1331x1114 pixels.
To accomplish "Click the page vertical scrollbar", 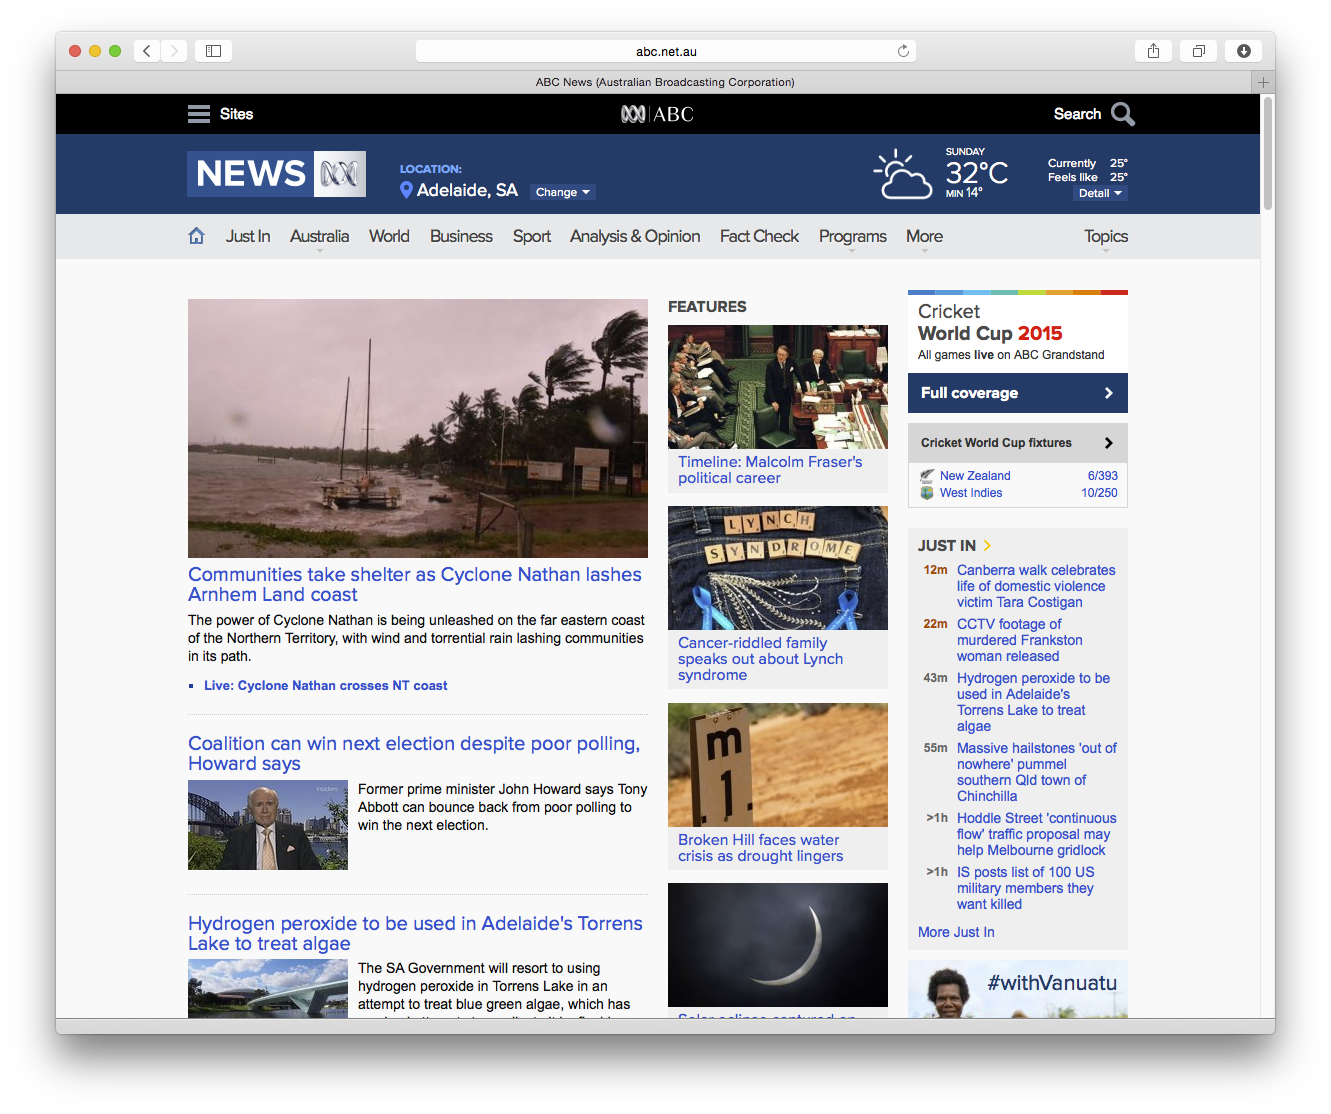I will point(1268,152).
